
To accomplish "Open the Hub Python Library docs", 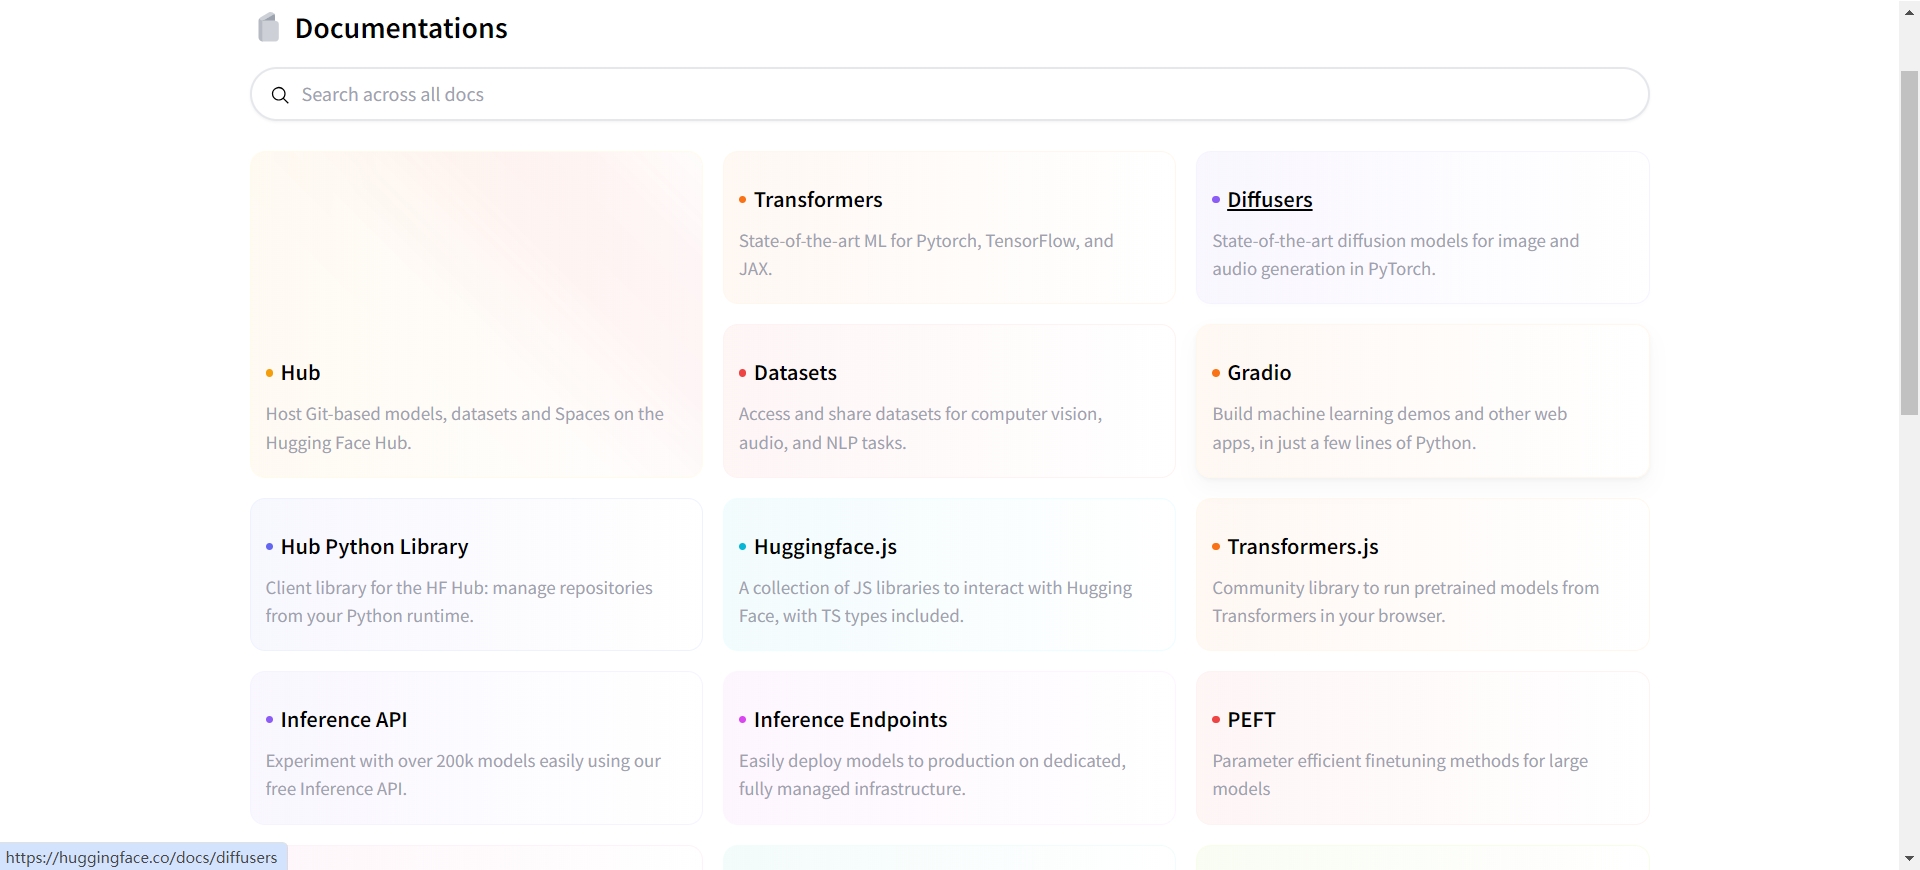I will click(374, 547).
